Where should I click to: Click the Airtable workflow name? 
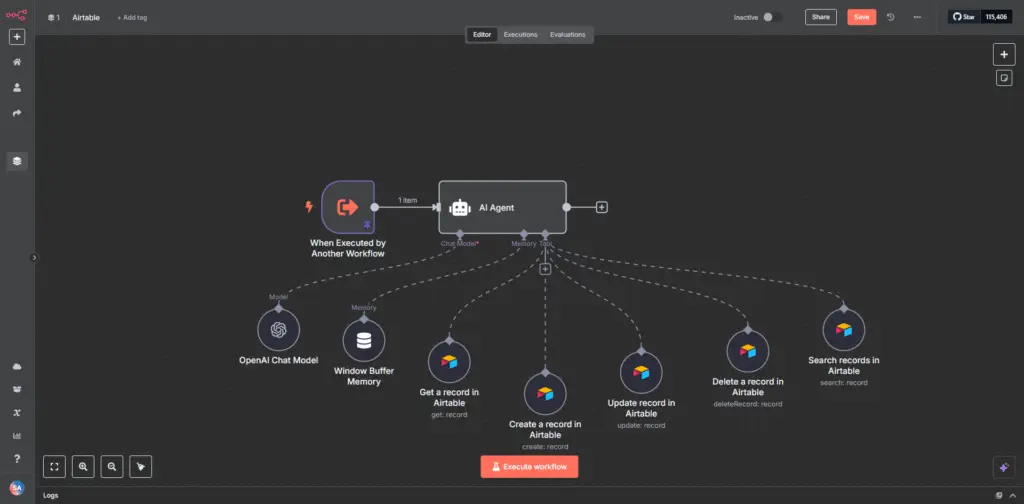tap(86, 18)
